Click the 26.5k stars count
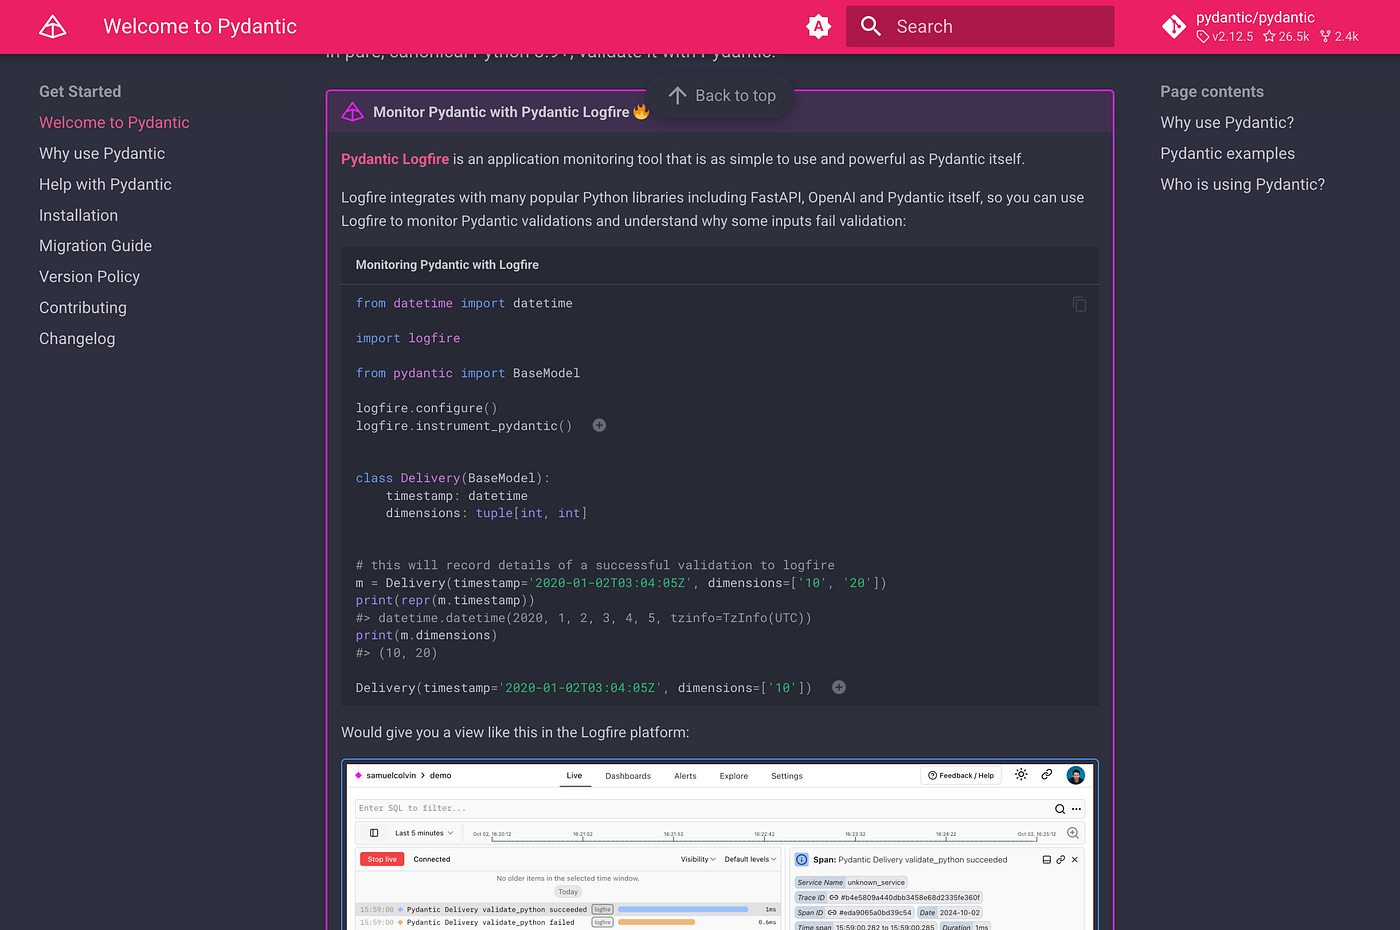 [1286, 37]
